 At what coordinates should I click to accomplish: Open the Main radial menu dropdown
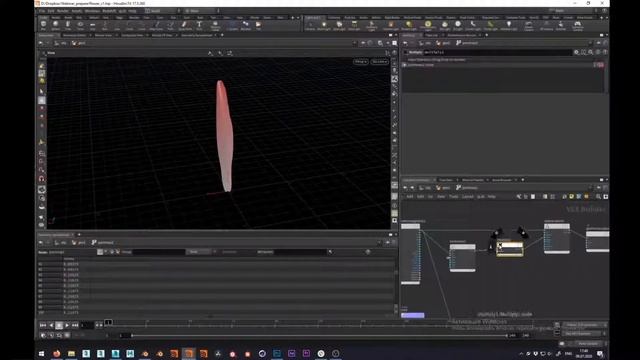202,11
